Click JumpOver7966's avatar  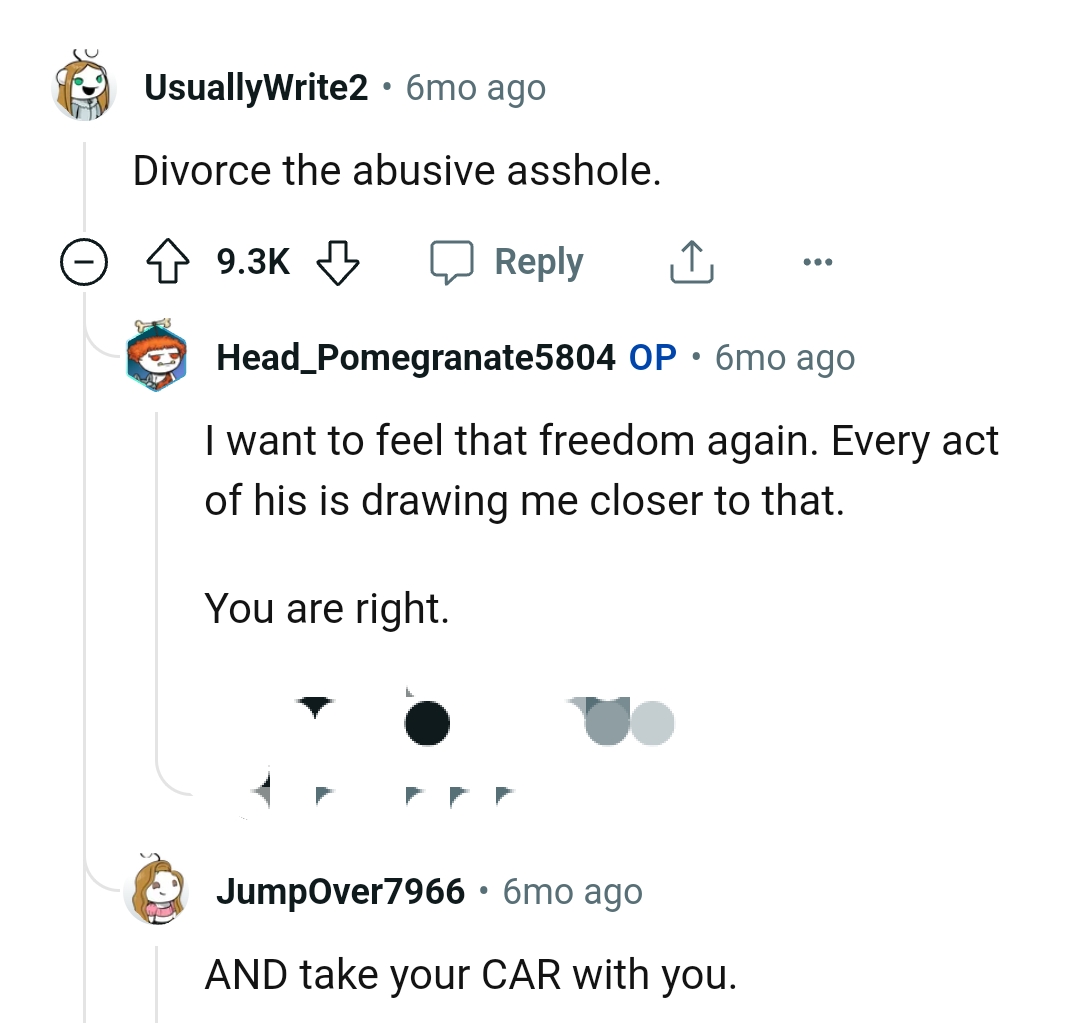click(156, 891)
